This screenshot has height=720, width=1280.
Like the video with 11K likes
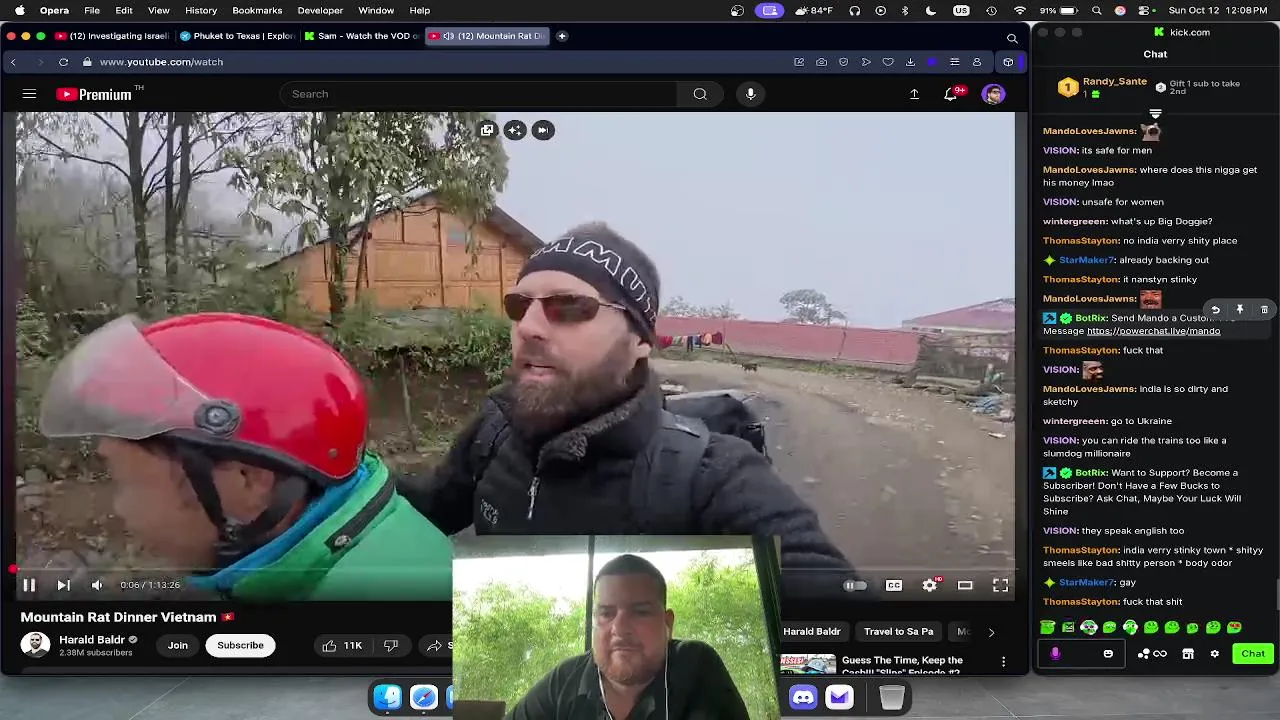coord(341,645)
